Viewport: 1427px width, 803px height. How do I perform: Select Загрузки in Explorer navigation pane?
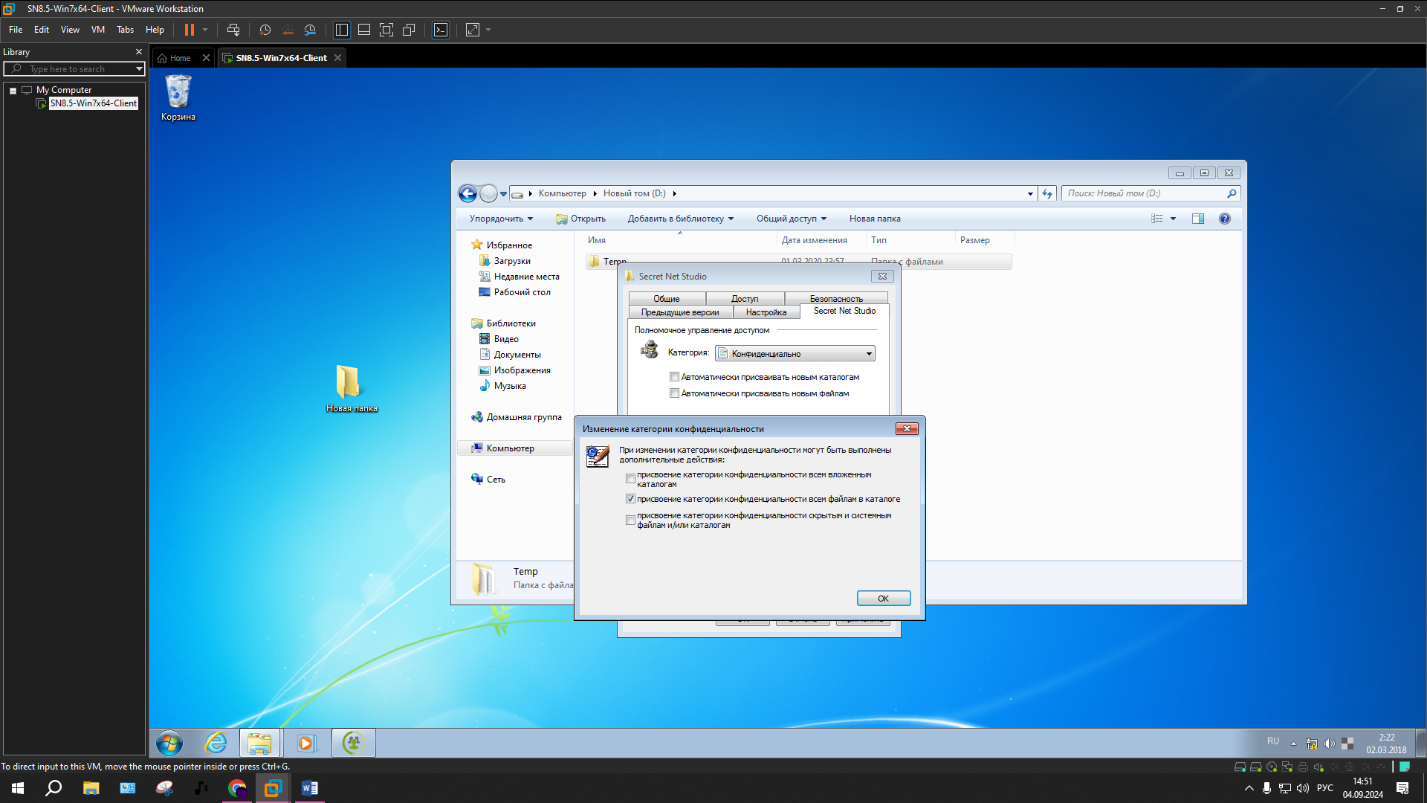pyautogui.click(x=512, y=261)
